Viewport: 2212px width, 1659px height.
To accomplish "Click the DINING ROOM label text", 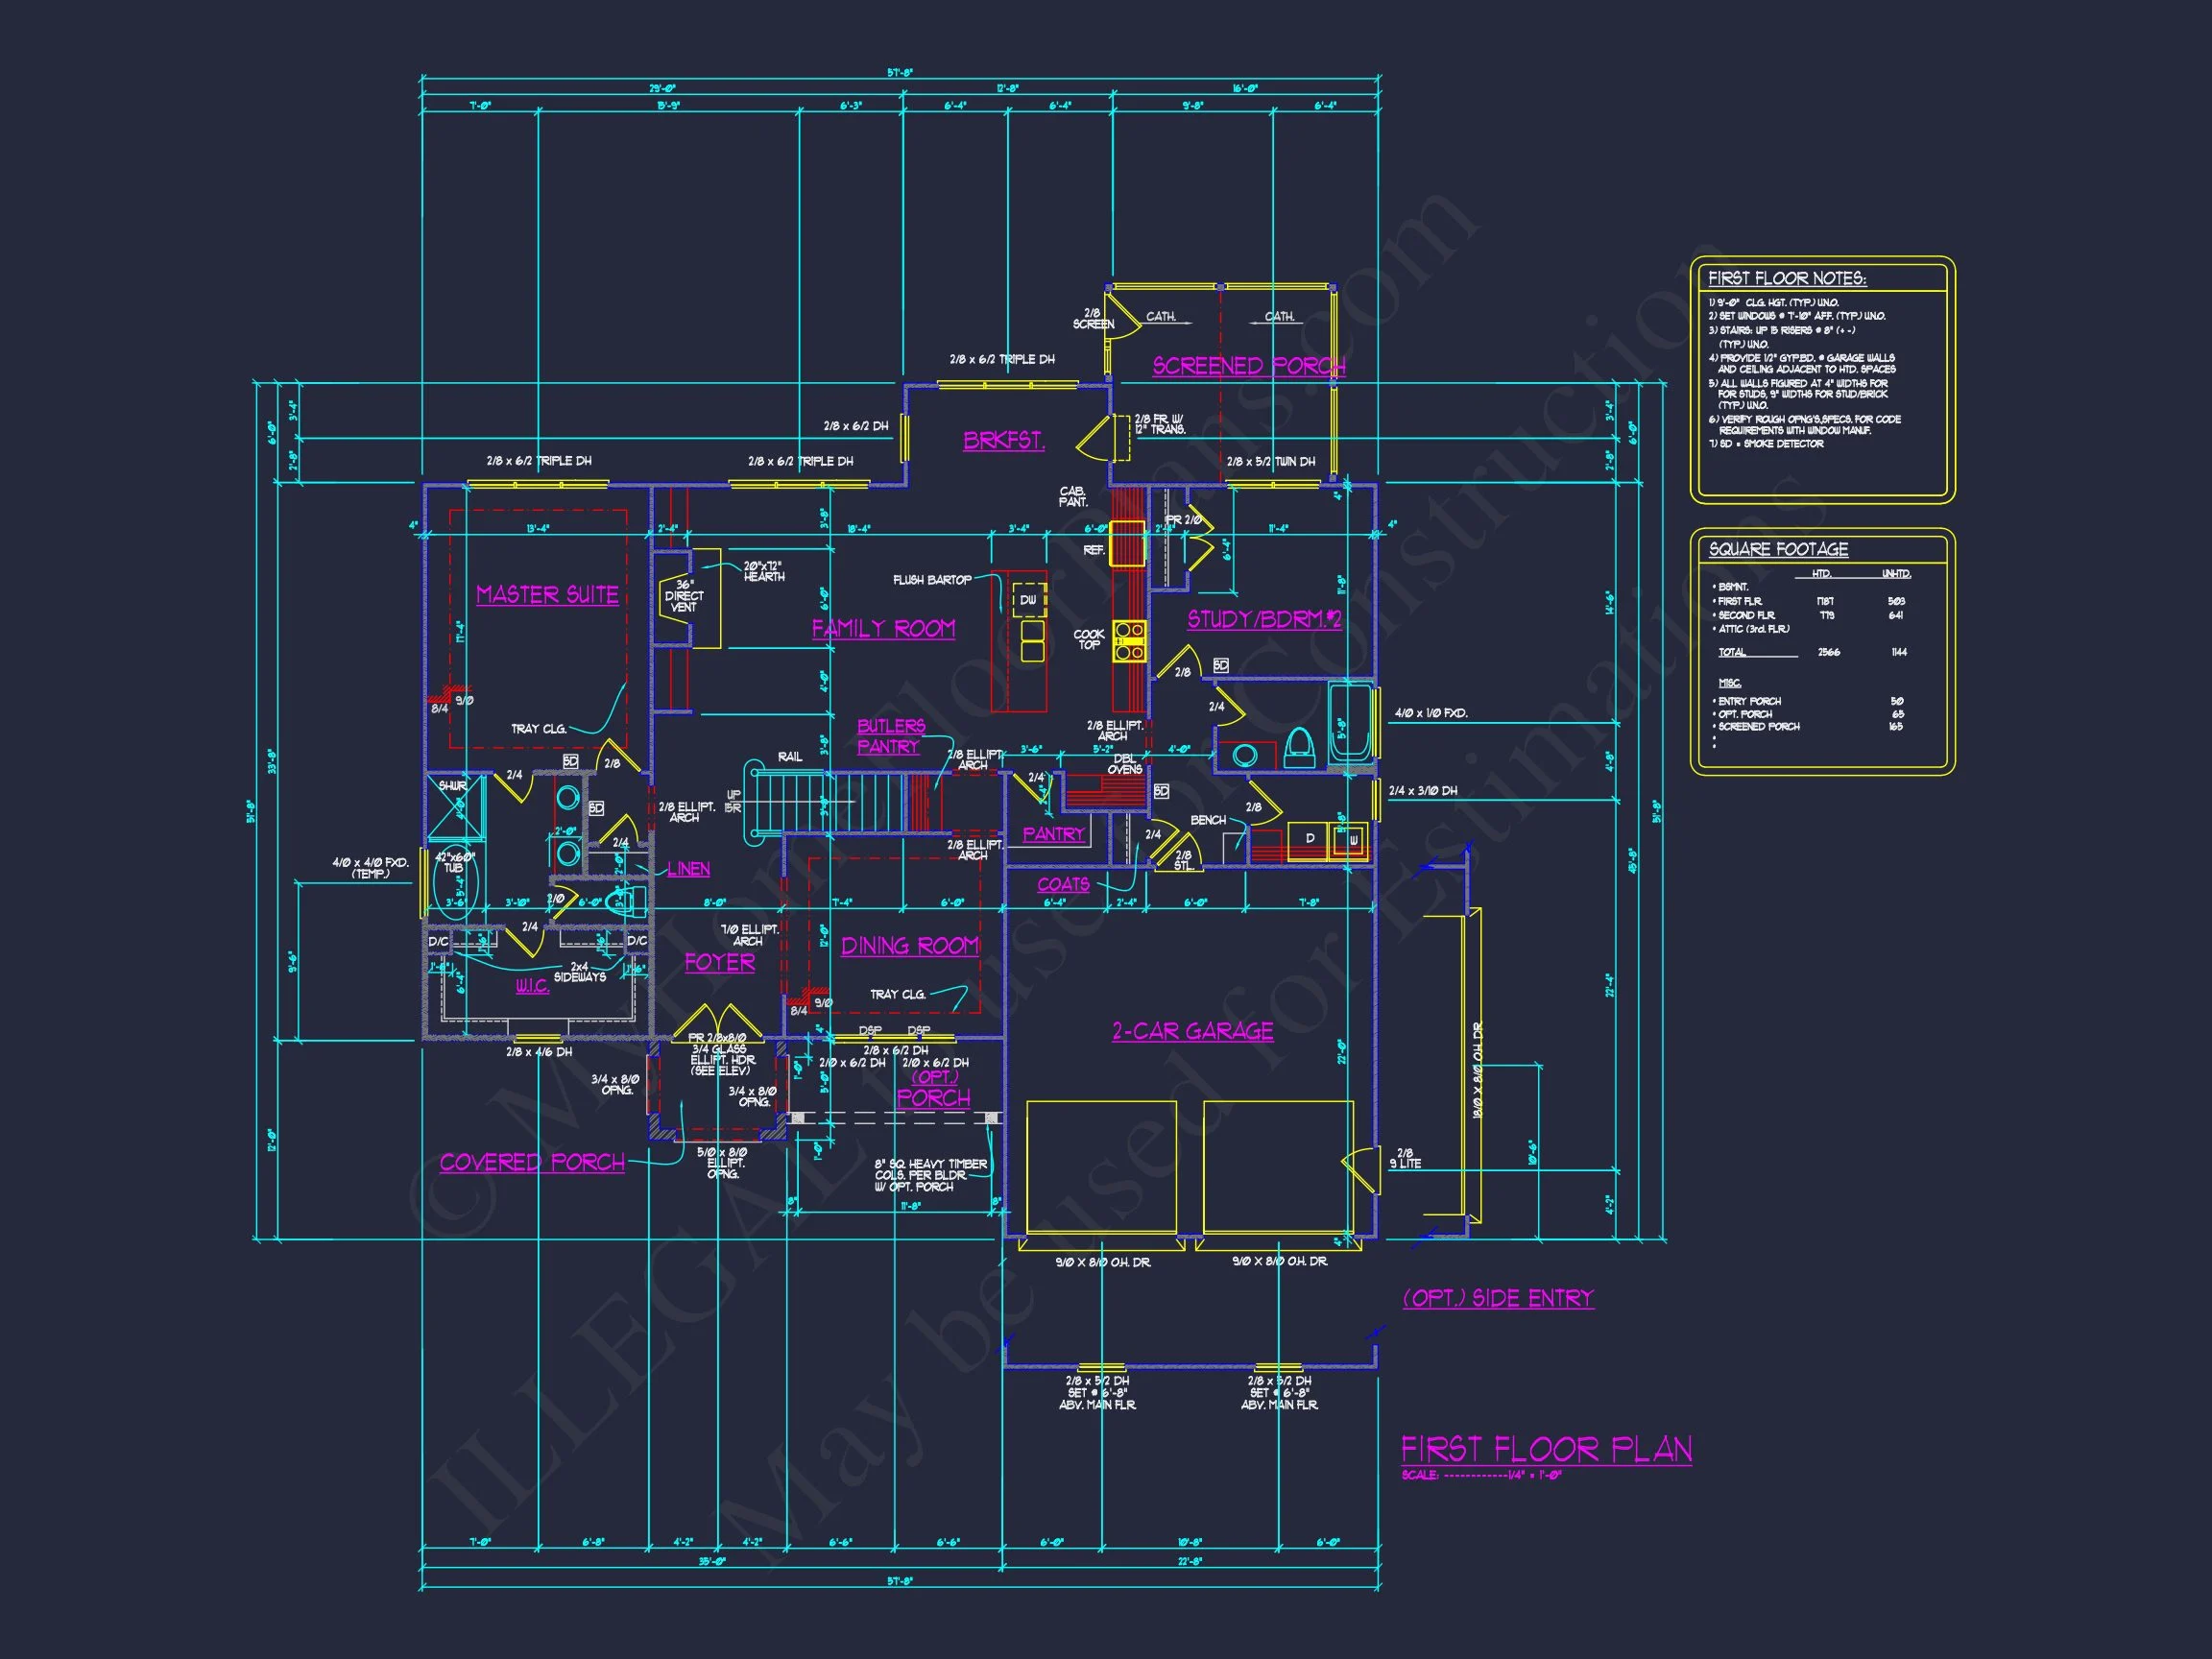I will coord(909,946).
